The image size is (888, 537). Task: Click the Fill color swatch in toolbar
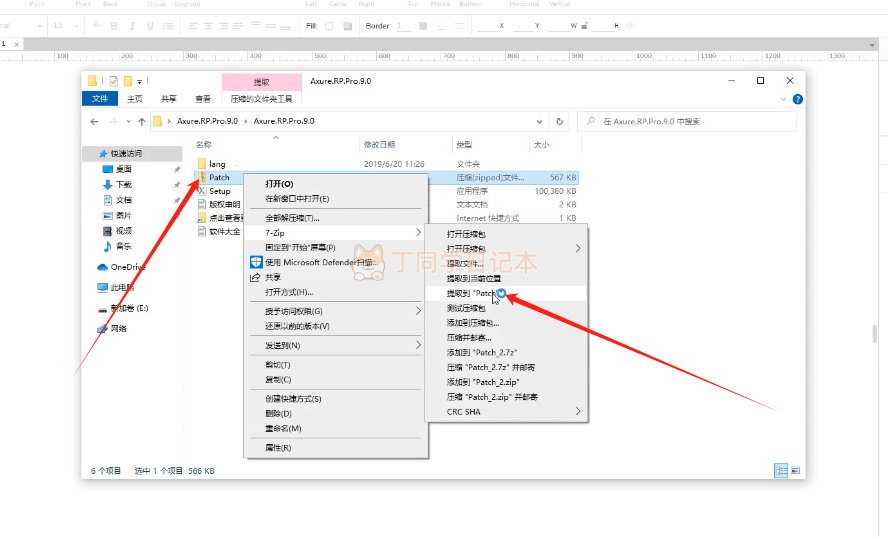tap(328, 25)
